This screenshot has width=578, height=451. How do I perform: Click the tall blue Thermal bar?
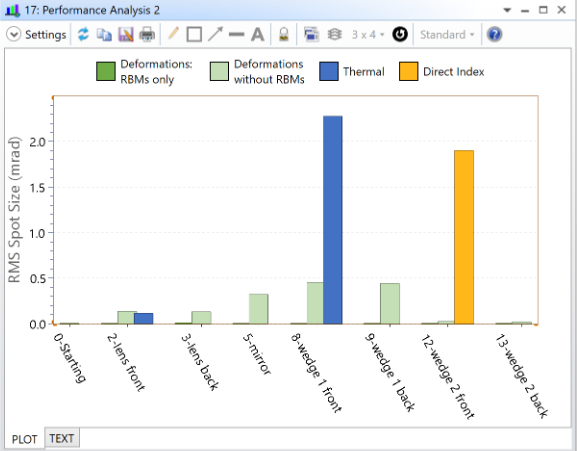tap(332, 220)
